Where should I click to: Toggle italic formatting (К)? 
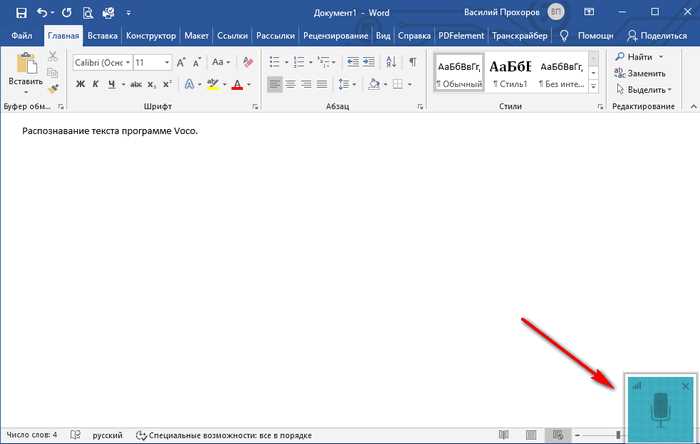(94, 84)
